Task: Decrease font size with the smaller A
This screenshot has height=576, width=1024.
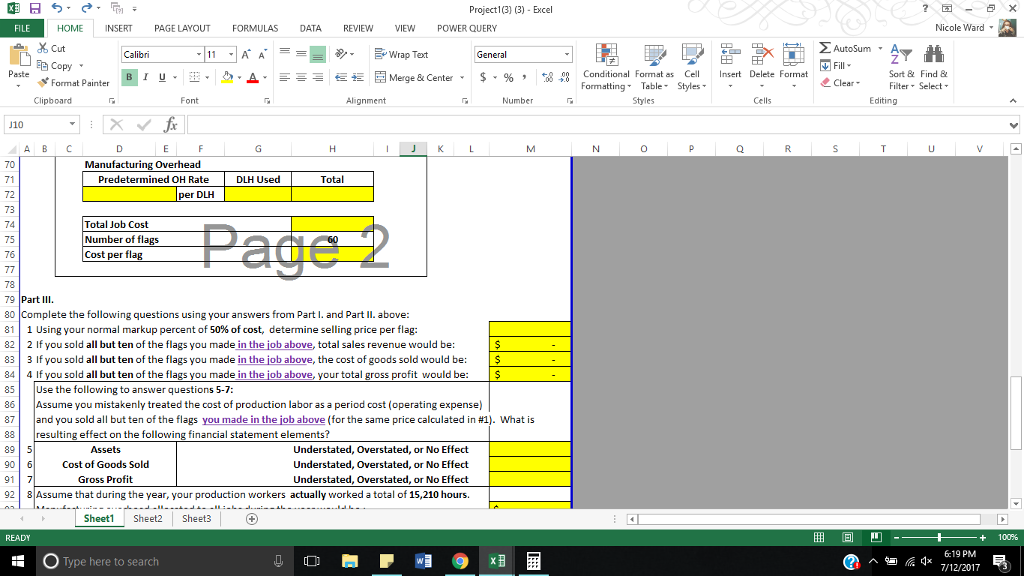Action: coord(262,55)
